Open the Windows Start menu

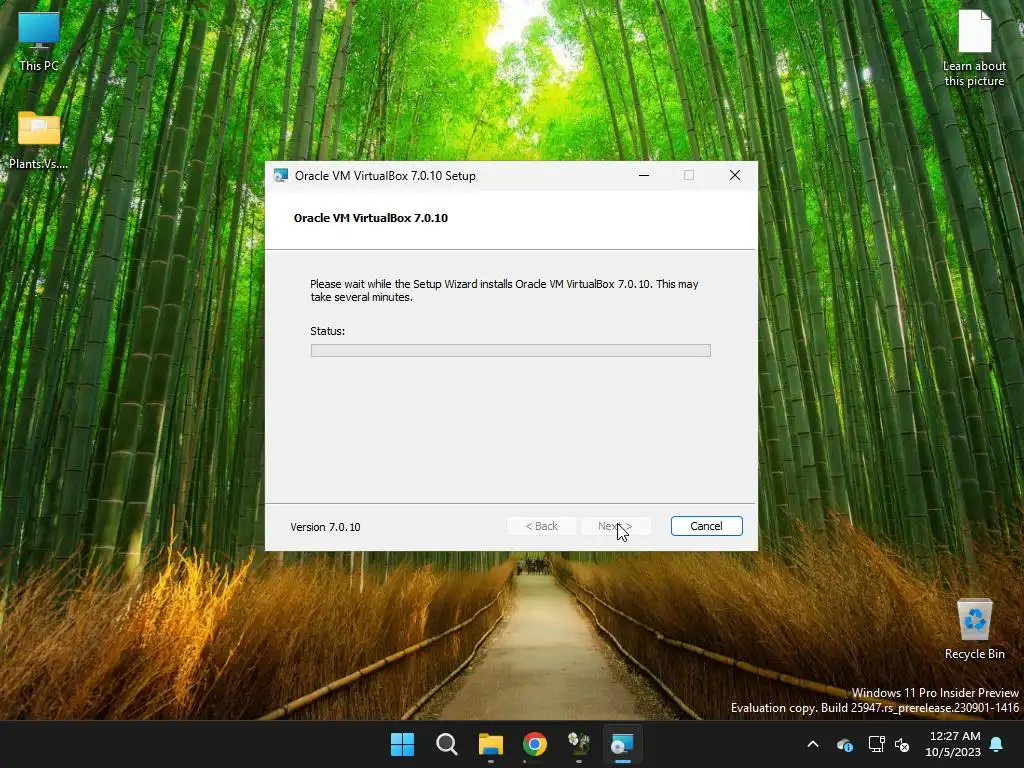click(x=402, y=744)
